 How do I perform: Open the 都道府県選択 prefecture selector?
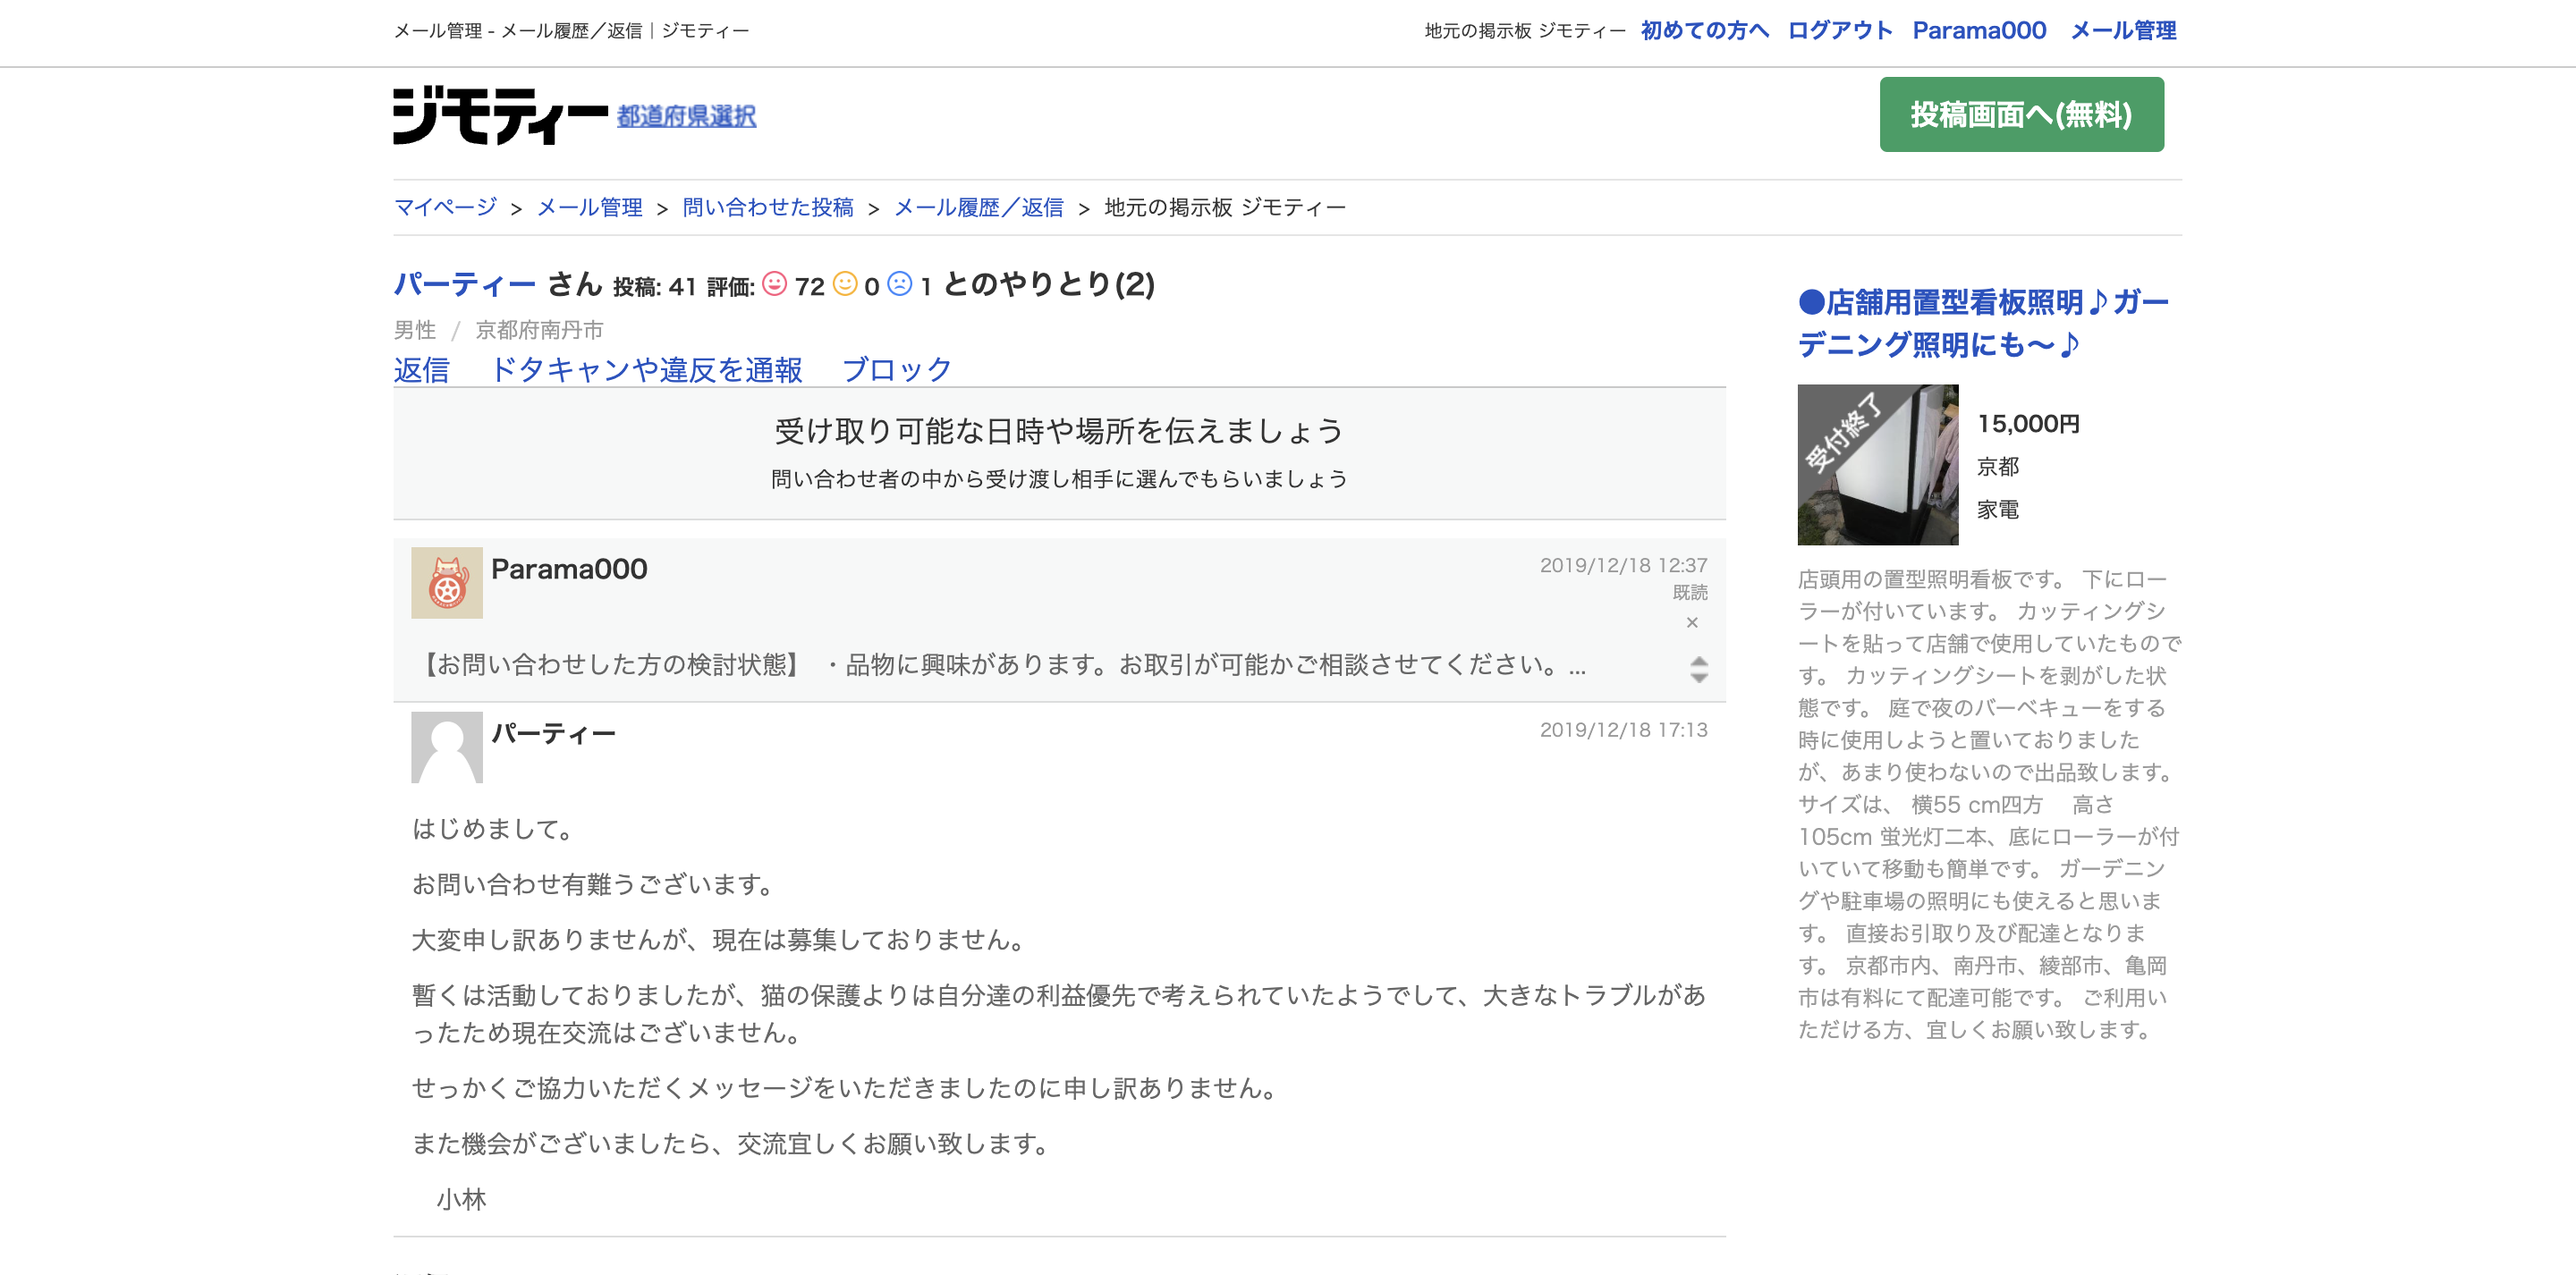point(686,116)
